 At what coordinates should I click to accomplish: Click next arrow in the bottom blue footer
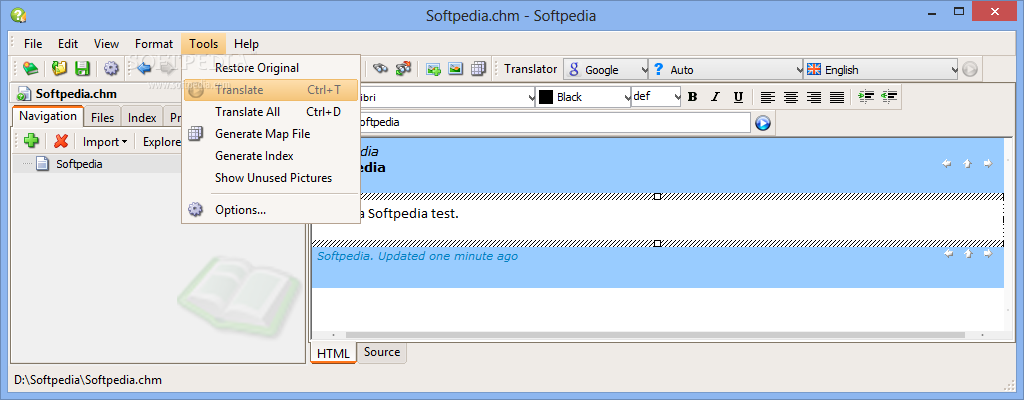tap(987, 254)
